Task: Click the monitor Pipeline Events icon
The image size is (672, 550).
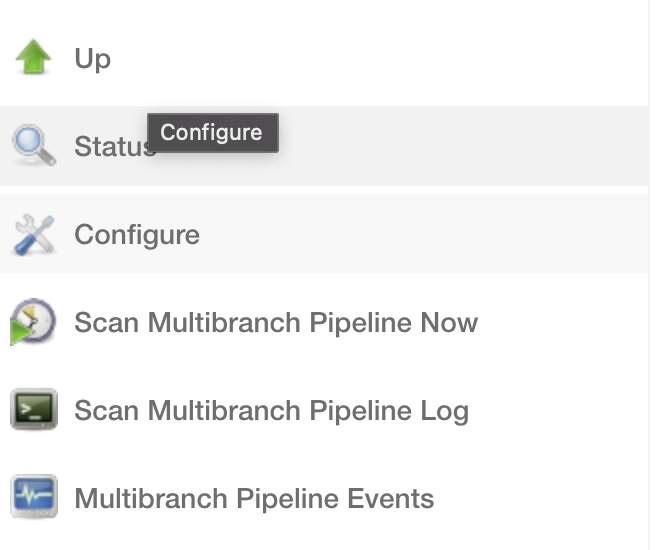Action: [x=34, y=497]
